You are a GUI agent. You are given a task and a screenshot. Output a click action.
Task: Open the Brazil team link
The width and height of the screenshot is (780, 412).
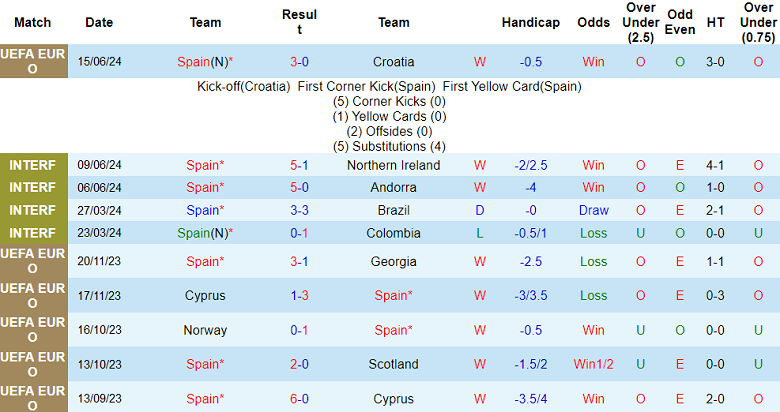click(393, 210)
